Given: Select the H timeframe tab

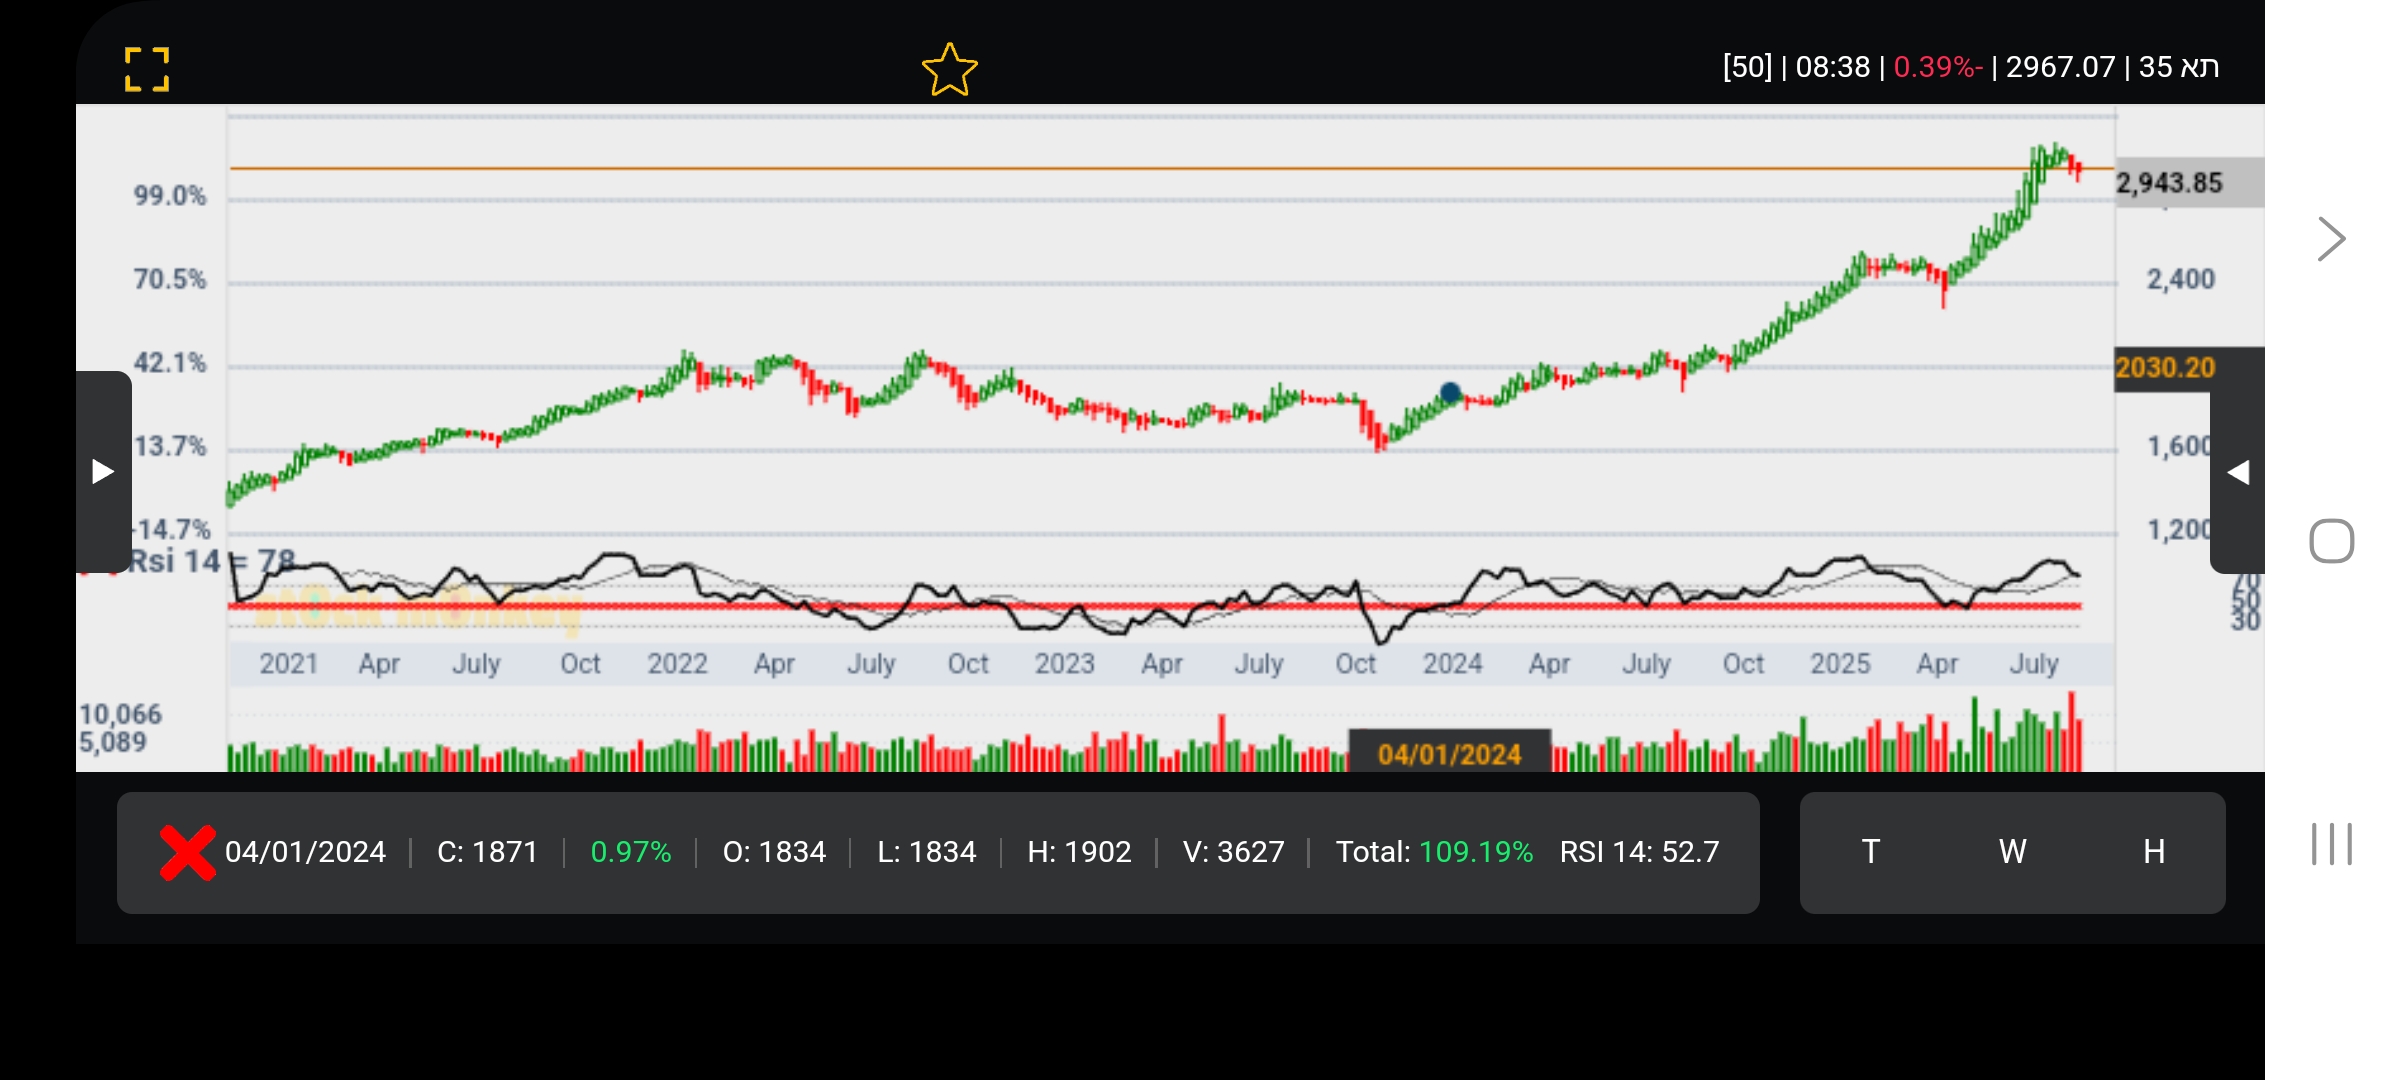Looking at the screenshot, I should [x=2154, y=852].
